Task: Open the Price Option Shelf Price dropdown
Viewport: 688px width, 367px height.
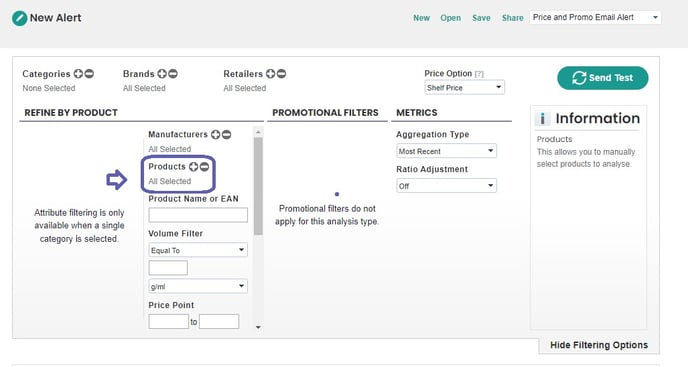Action: click(464, 87)
